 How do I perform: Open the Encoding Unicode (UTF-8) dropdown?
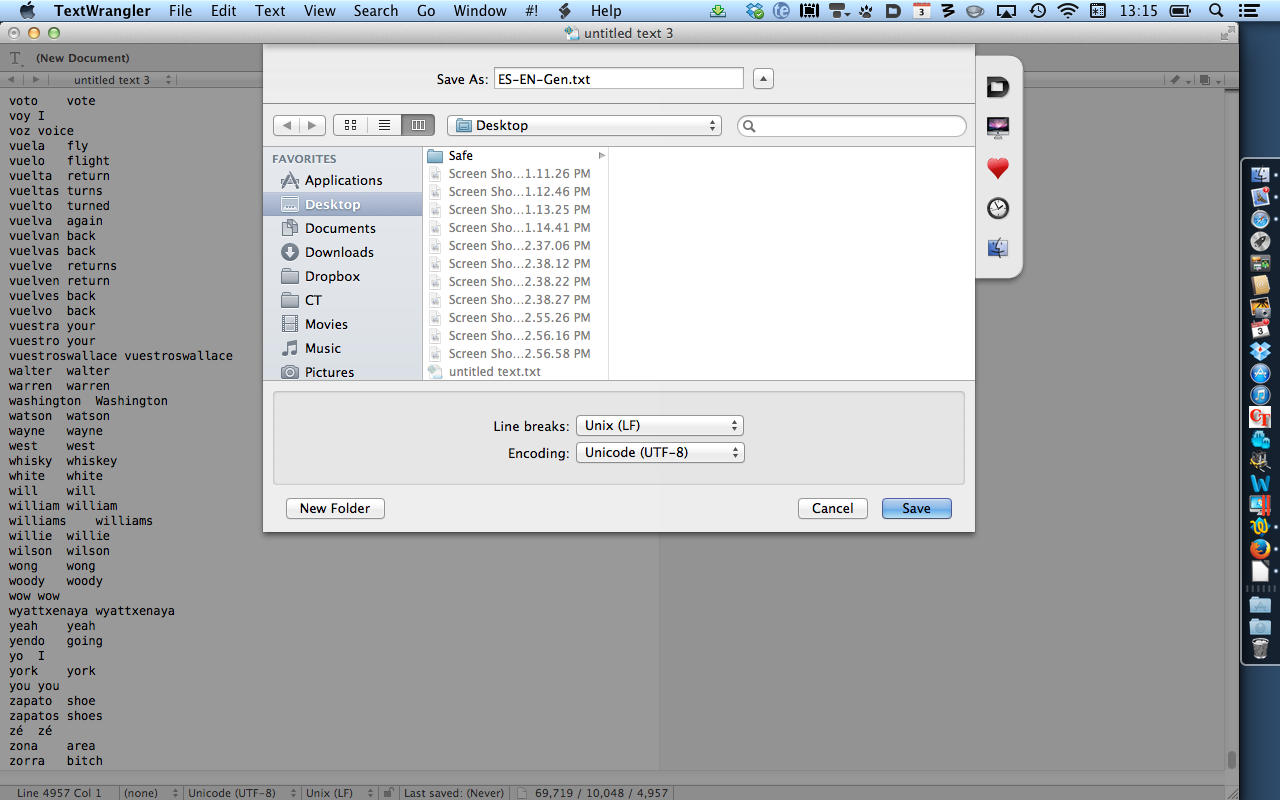[660, 453]
